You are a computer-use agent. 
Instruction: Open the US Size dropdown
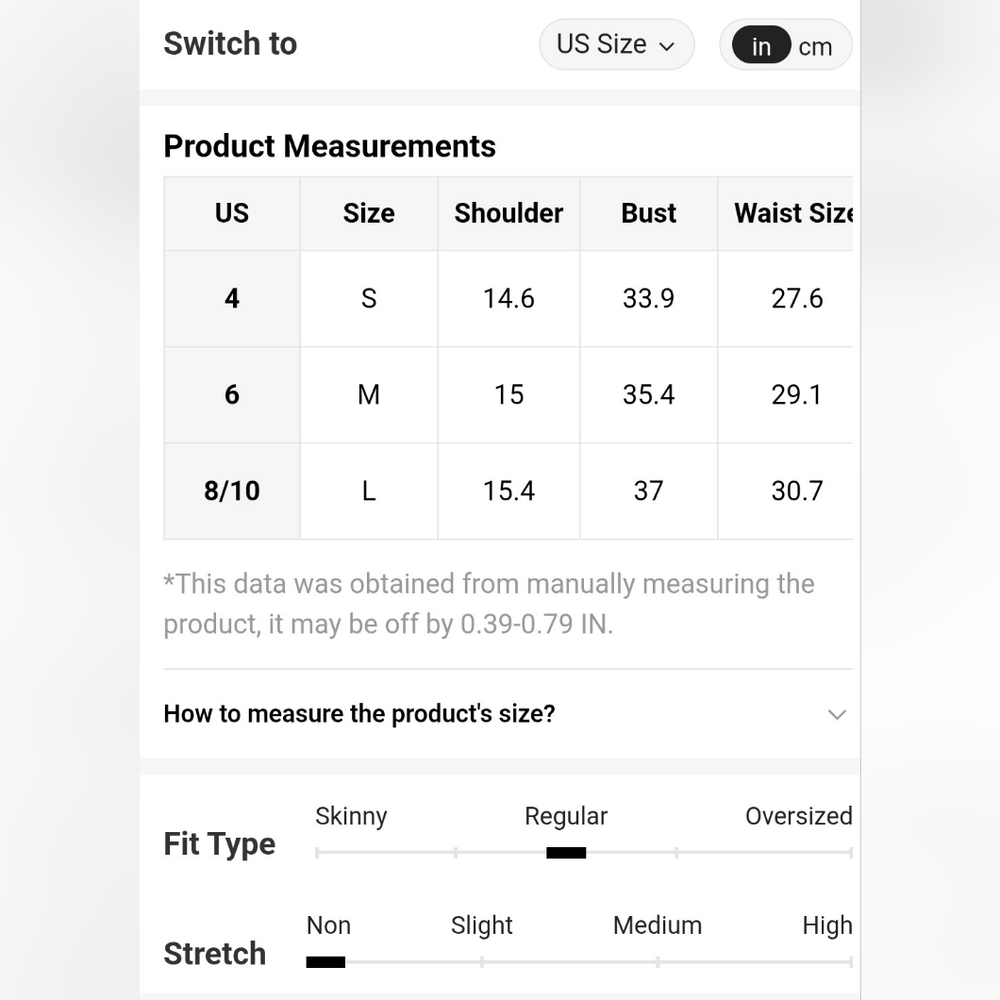pos(616,45)
